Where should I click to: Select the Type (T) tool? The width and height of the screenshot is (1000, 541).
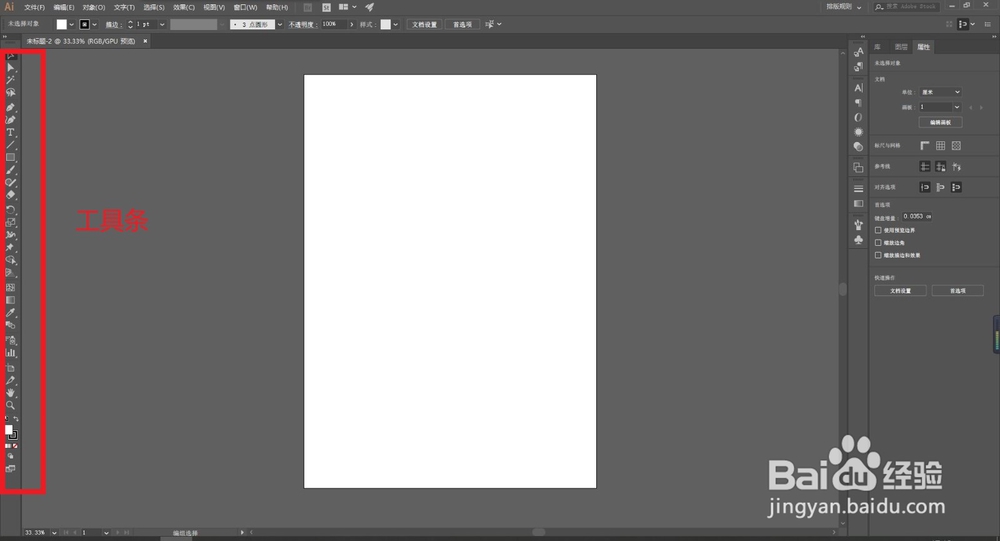(11, 133)
